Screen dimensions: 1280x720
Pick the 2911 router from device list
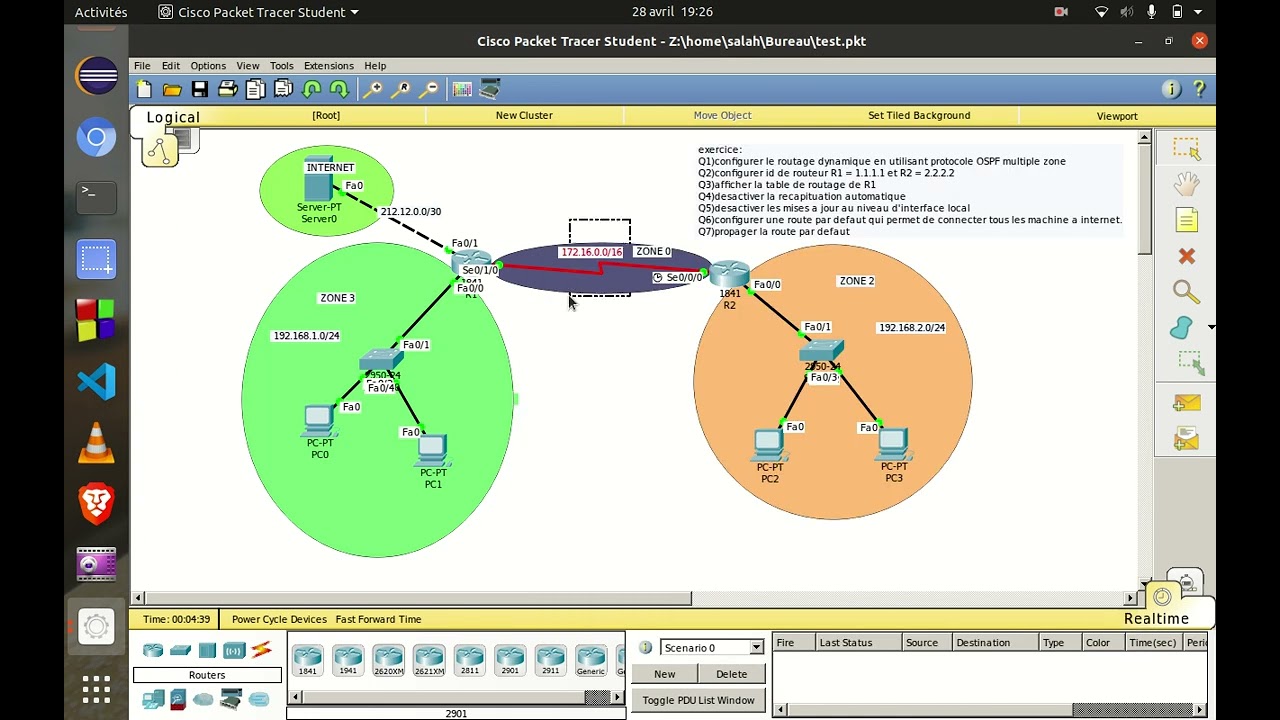click(x=550, y=660)
